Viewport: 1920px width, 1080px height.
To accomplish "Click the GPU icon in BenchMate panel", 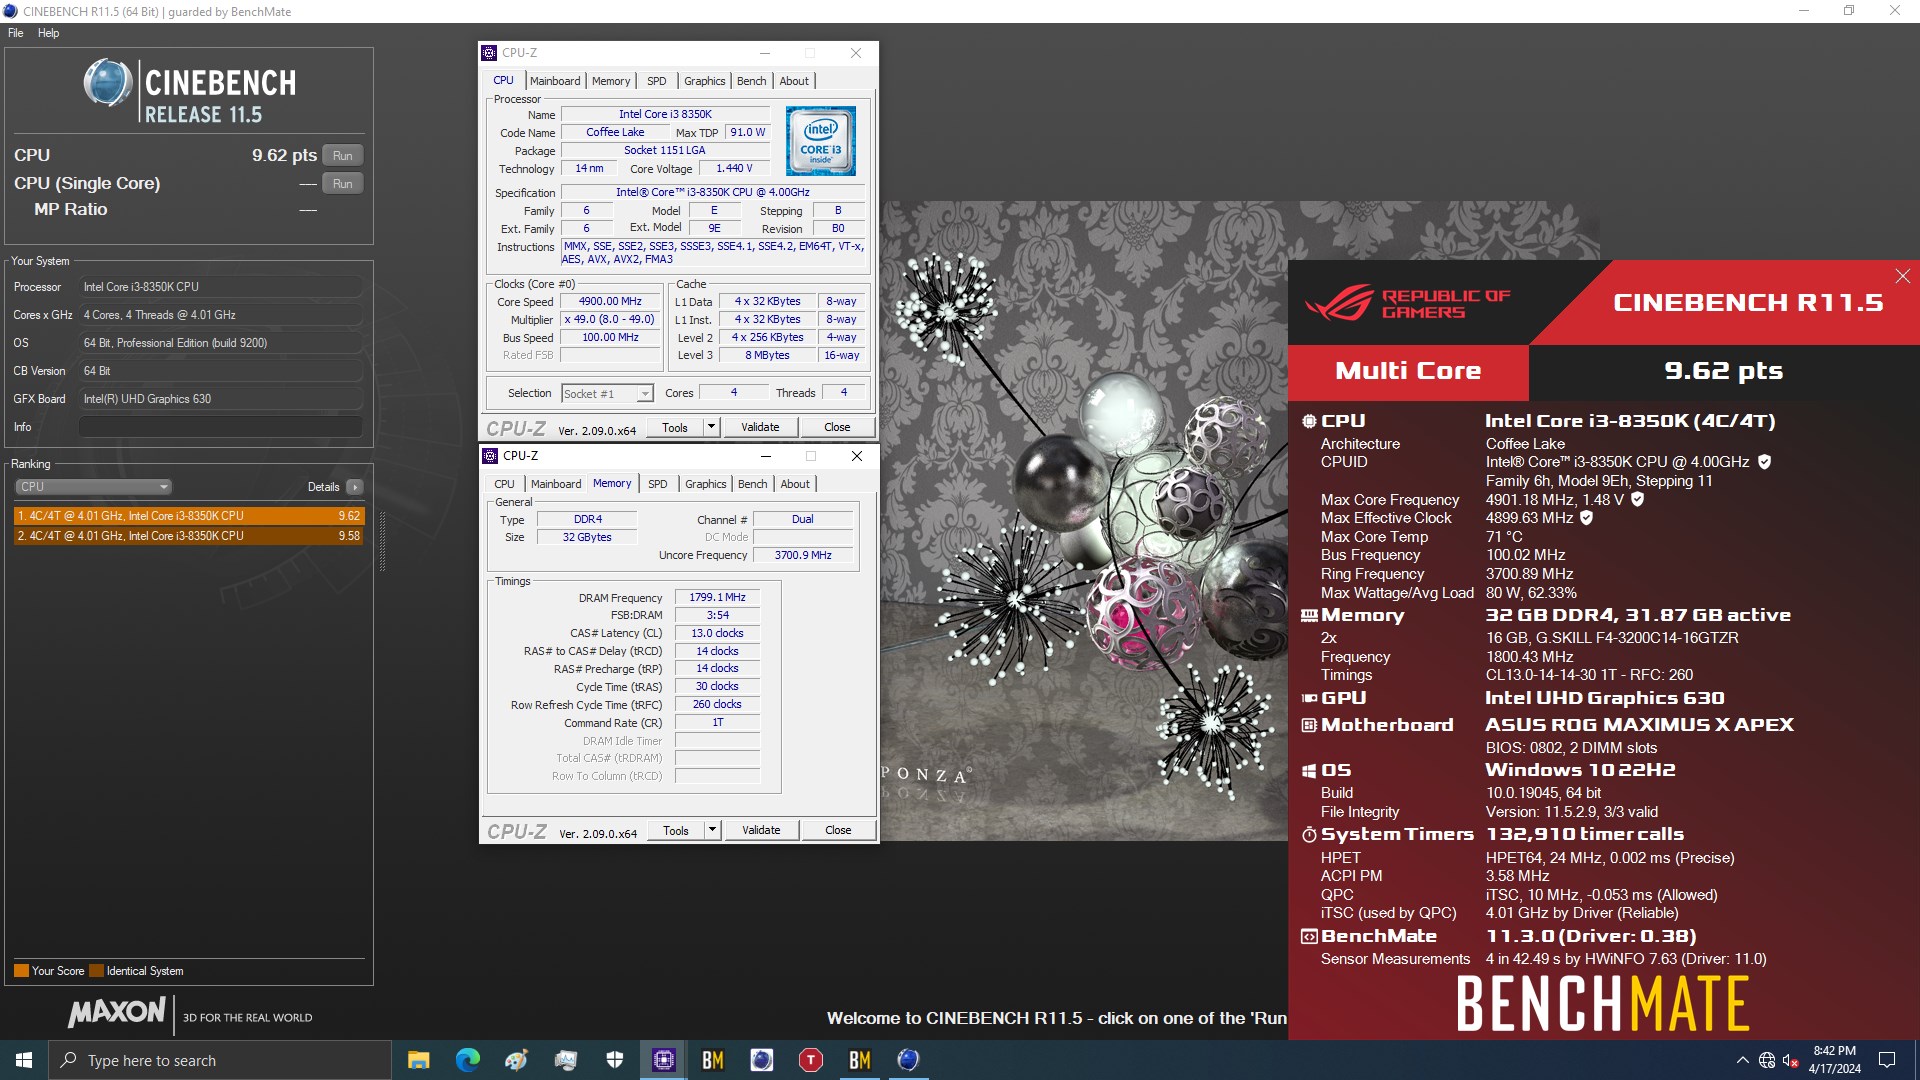I will coord(1309,698).
